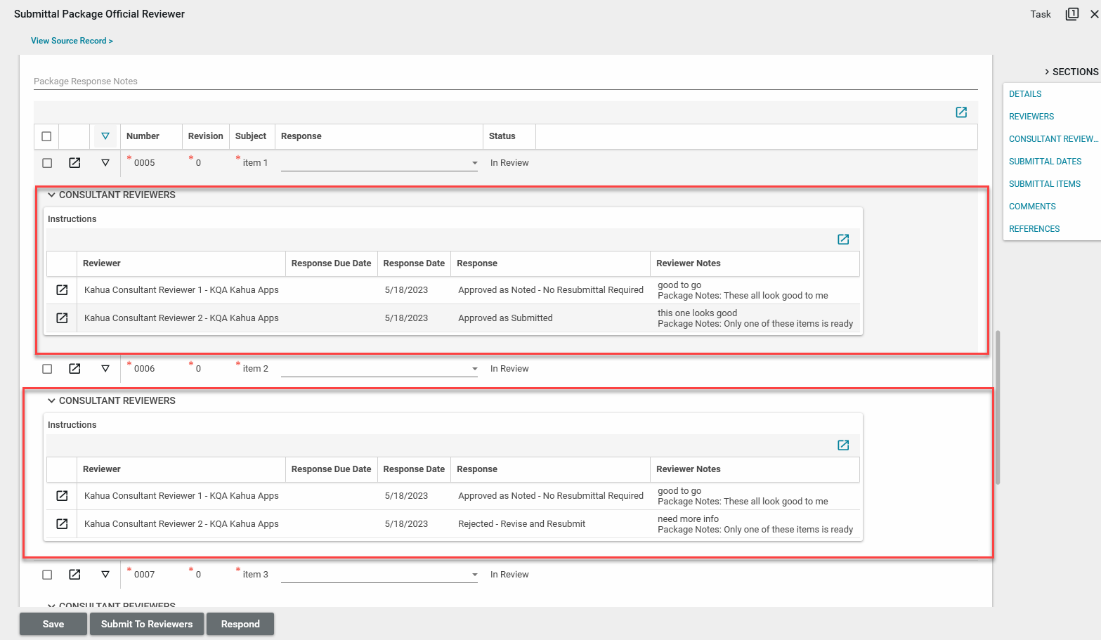Click the task window count icon
This screenshot has width=1101, height=640.
pos(1072,14)
